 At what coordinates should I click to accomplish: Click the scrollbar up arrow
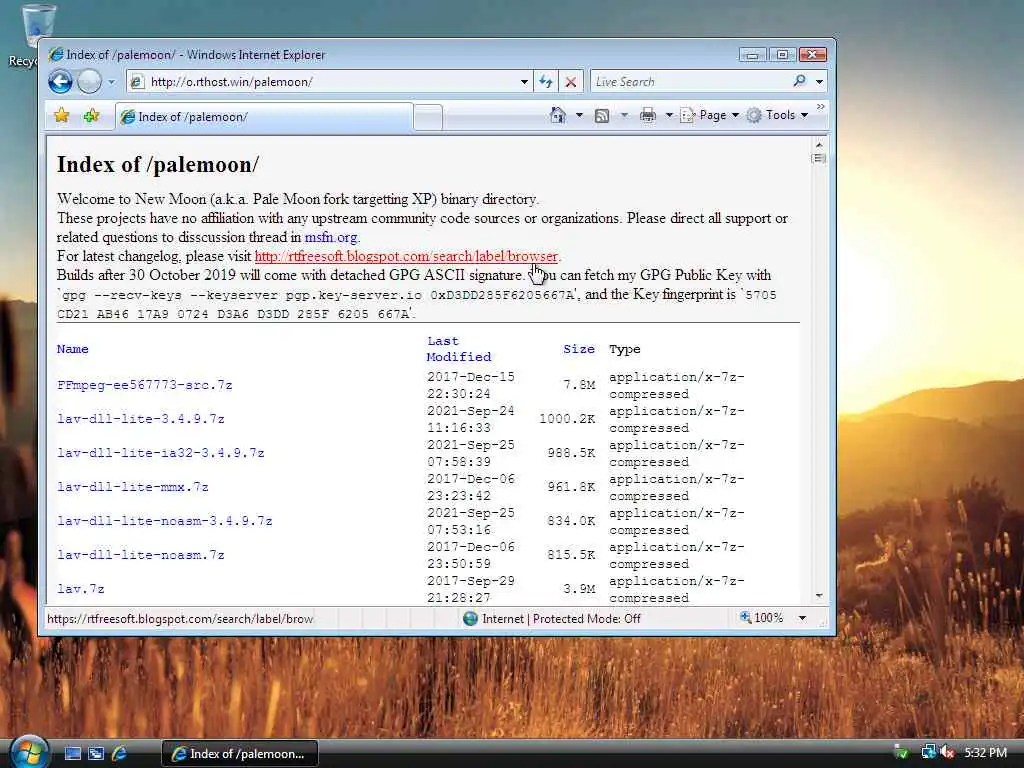tap(819, 144)
